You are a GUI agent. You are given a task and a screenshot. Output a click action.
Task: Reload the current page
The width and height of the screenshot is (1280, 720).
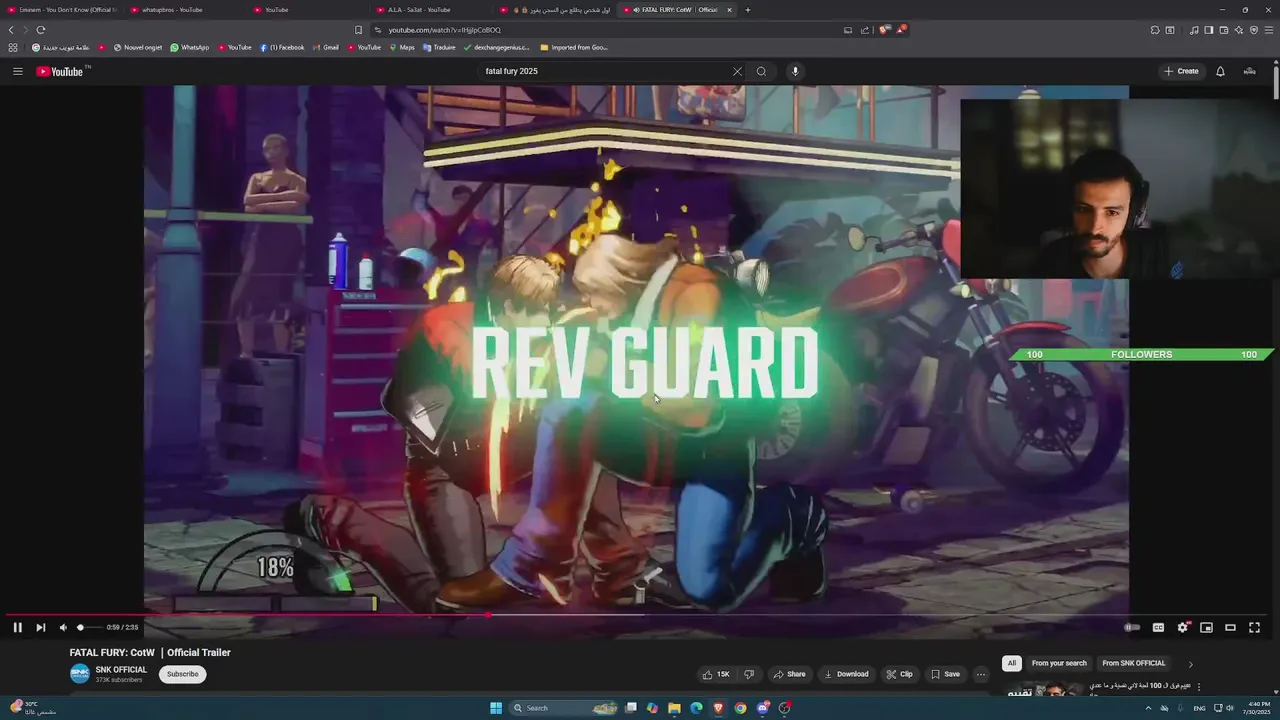coord(40,30)
